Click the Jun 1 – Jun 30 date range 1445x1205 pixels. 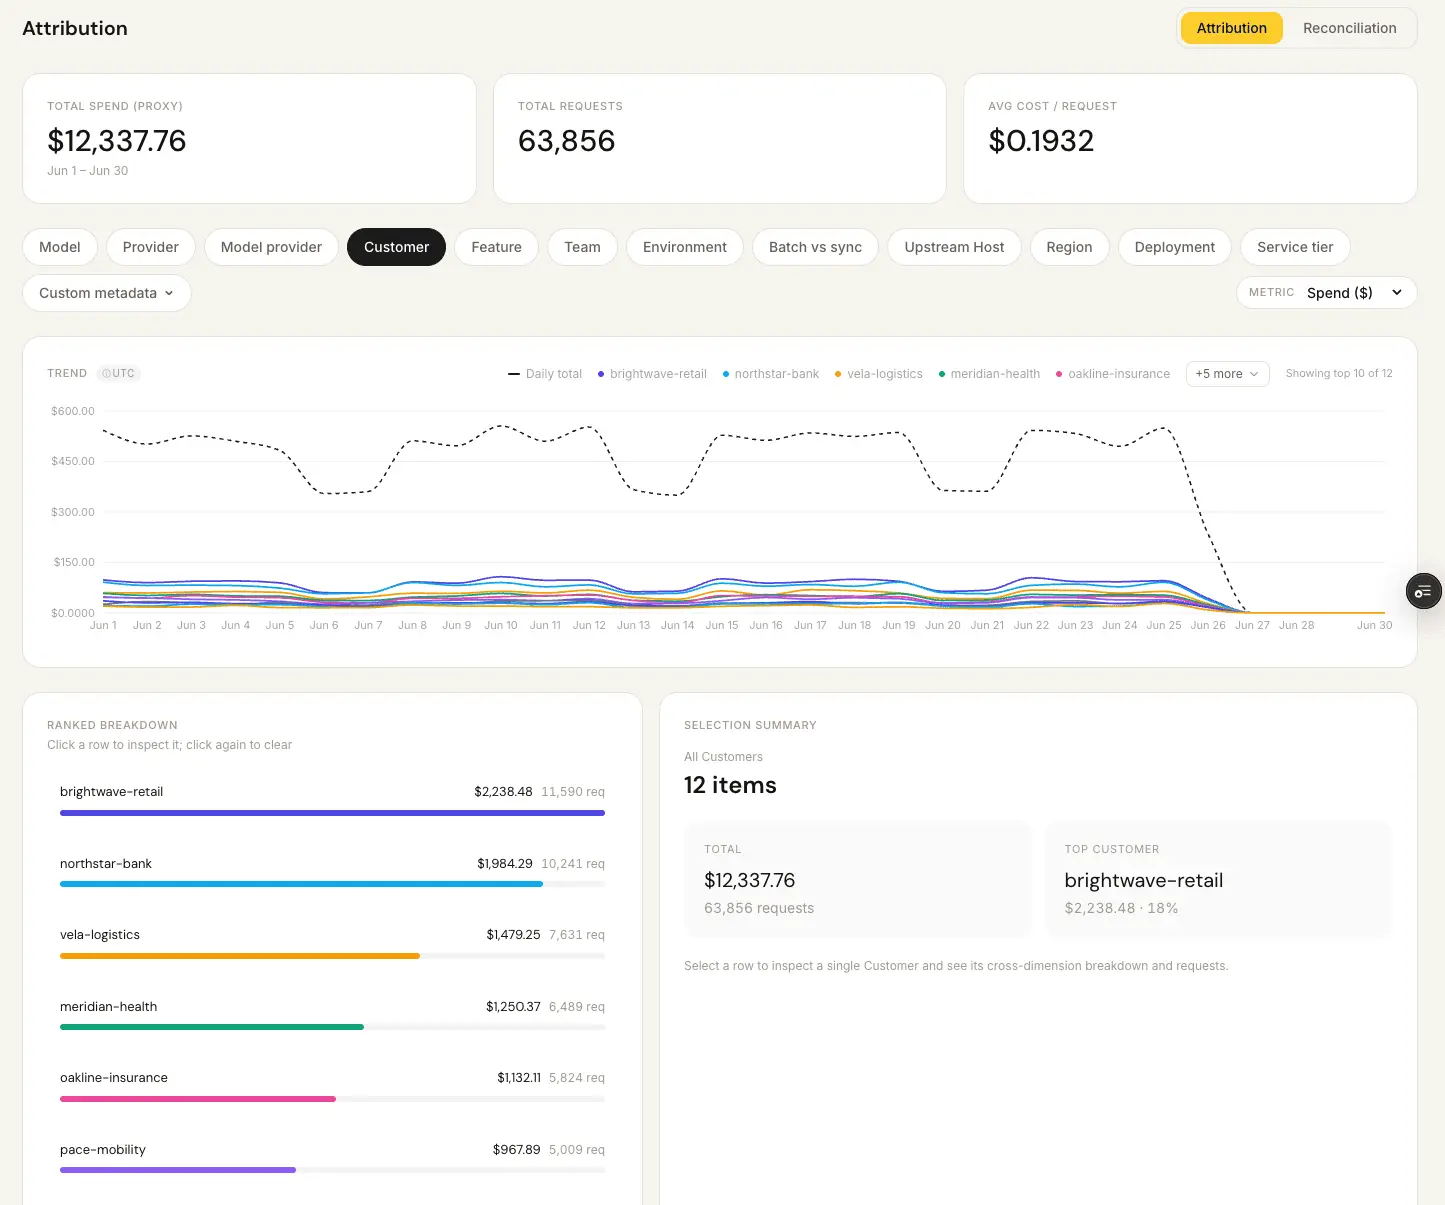(x=88, y=171)
